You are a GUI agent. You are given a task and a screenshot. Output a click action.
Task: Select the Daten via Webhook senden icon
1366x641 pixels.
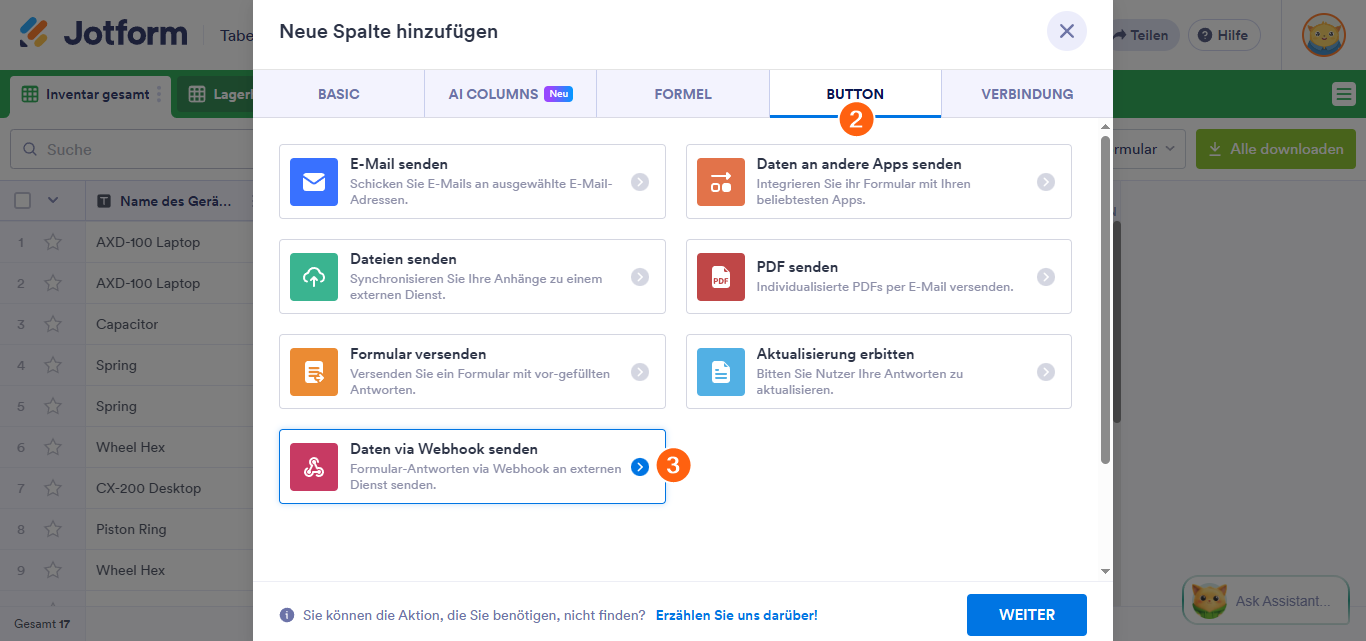point(316,466)
